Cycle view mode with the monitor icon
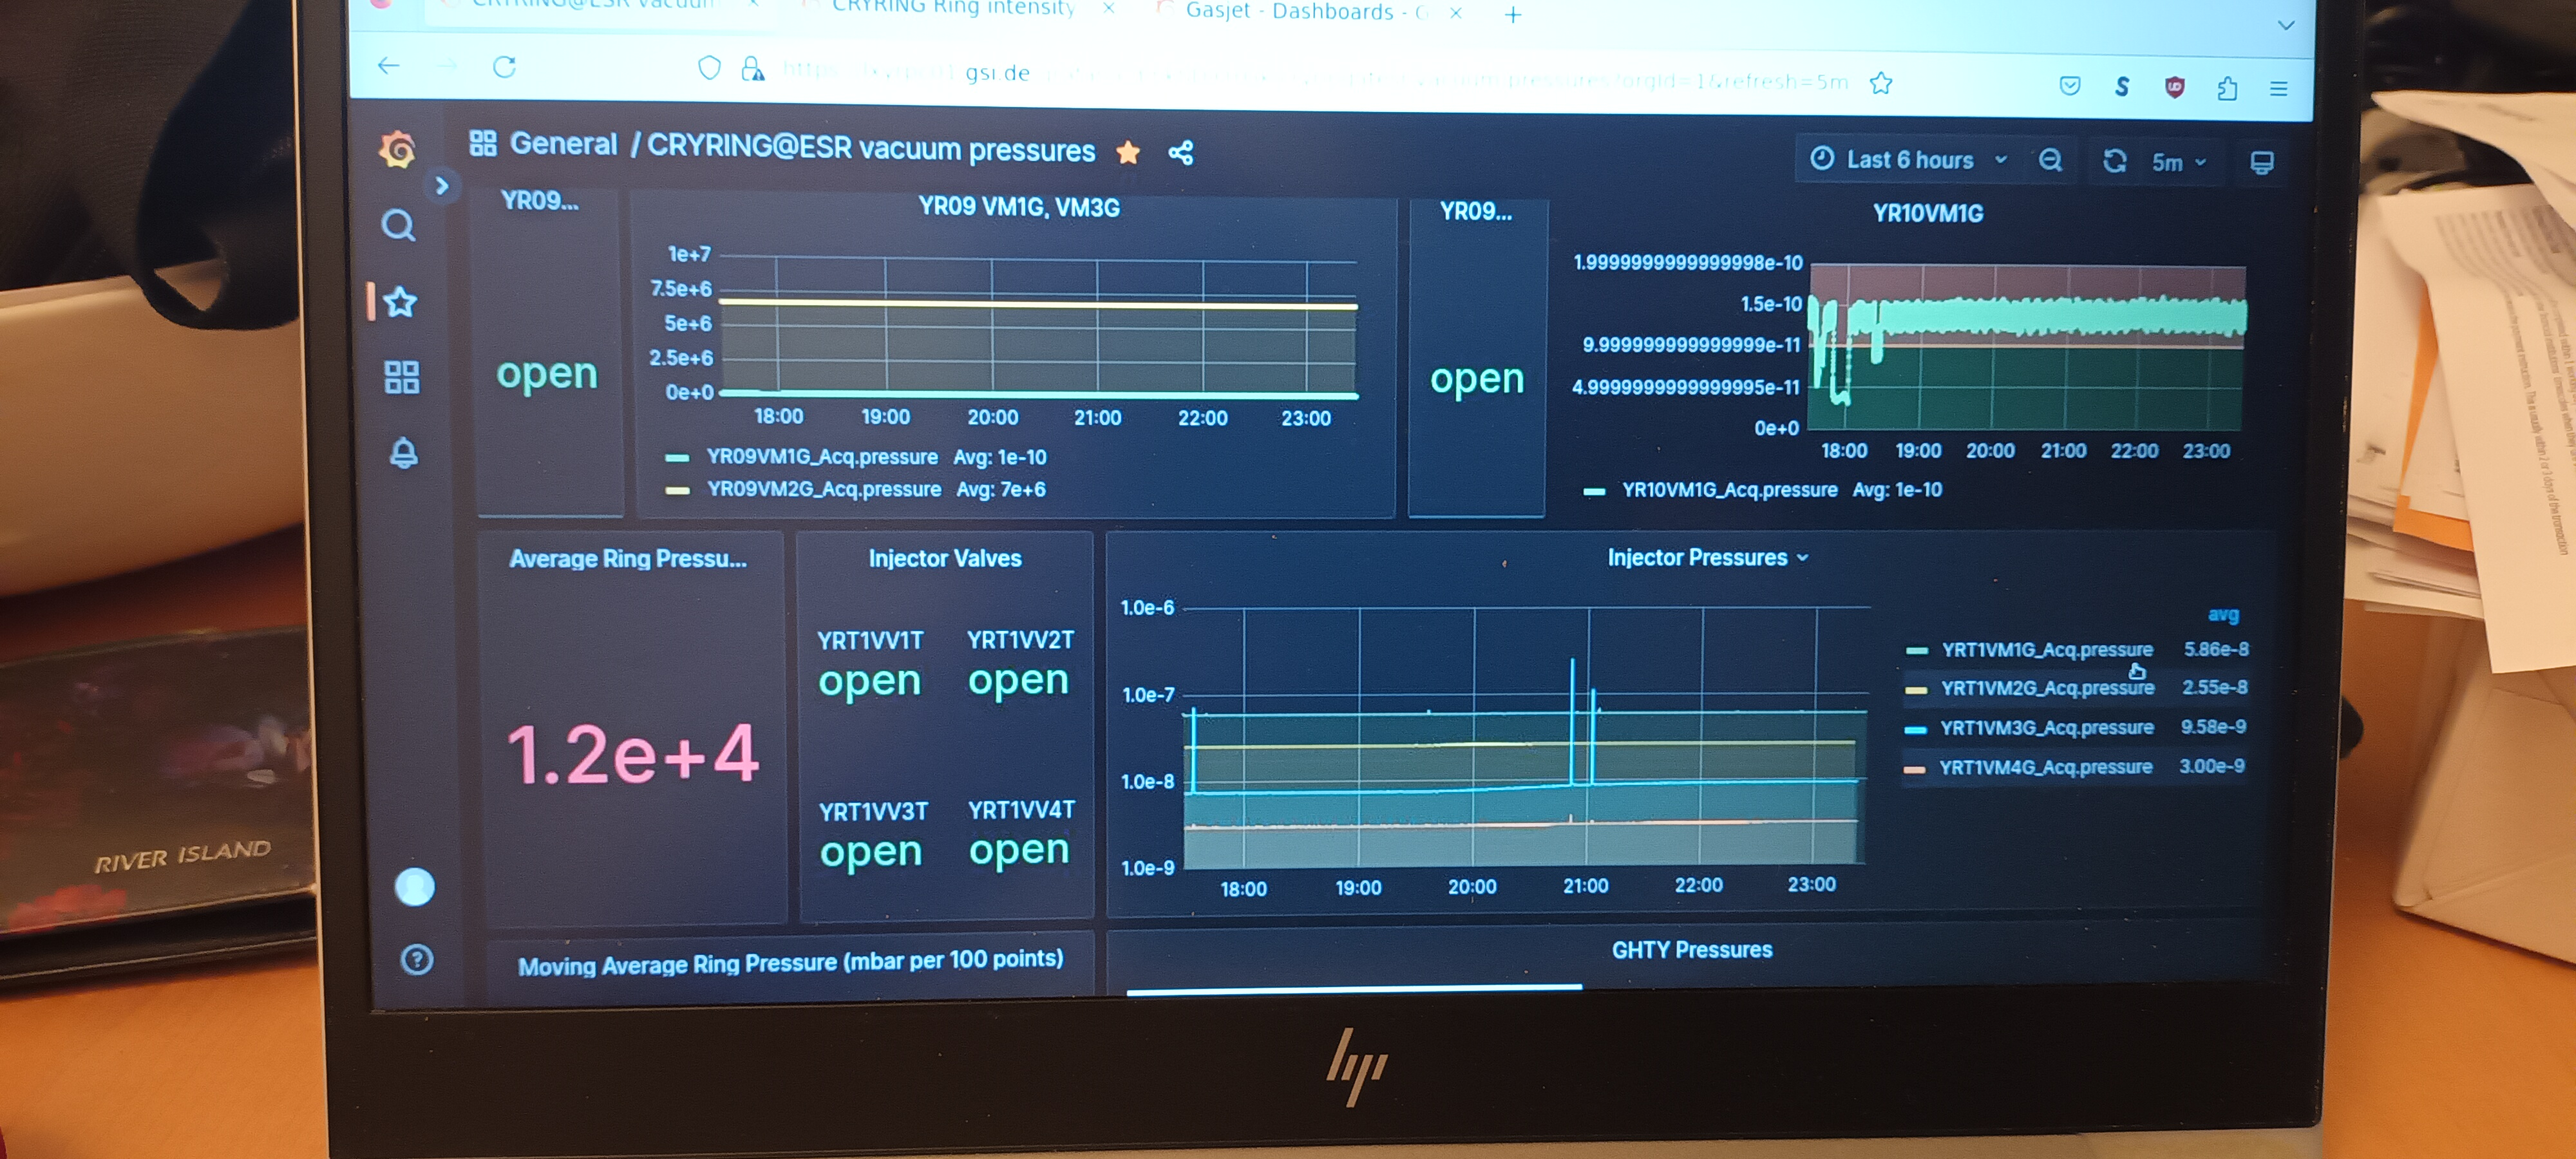This screenshot has height=1159, width=2576. 2262,163
